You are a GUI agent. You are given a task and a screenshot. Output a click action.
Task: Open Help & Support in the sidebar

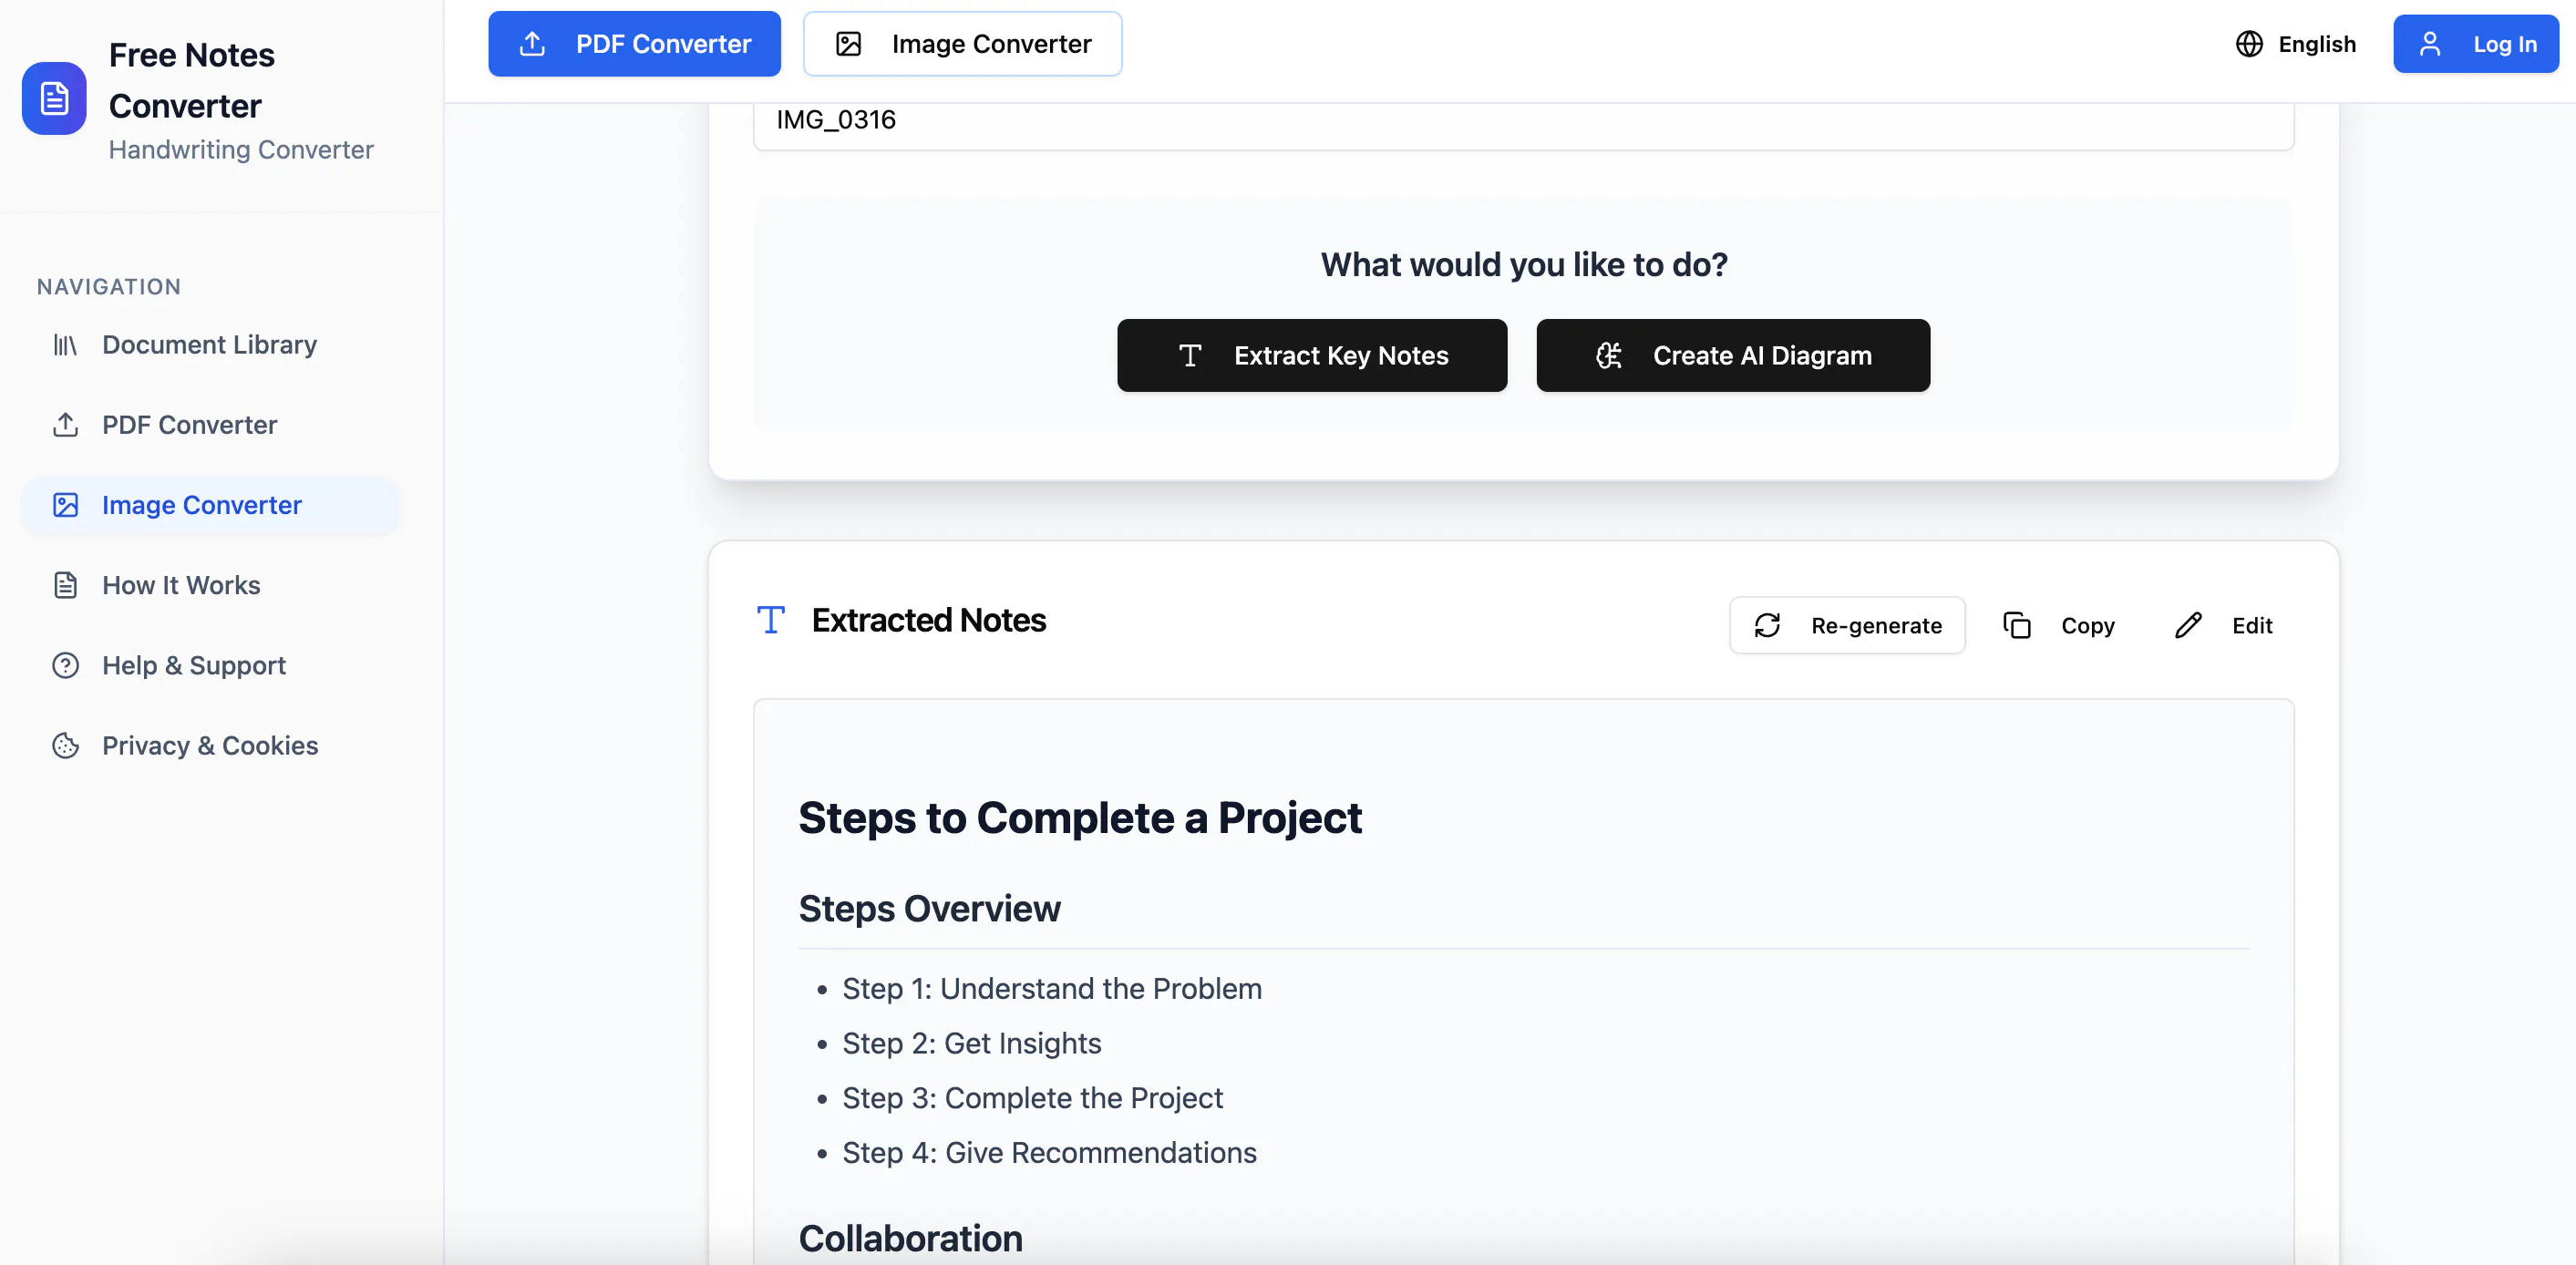pyautogui.click(x=210, y=665)
